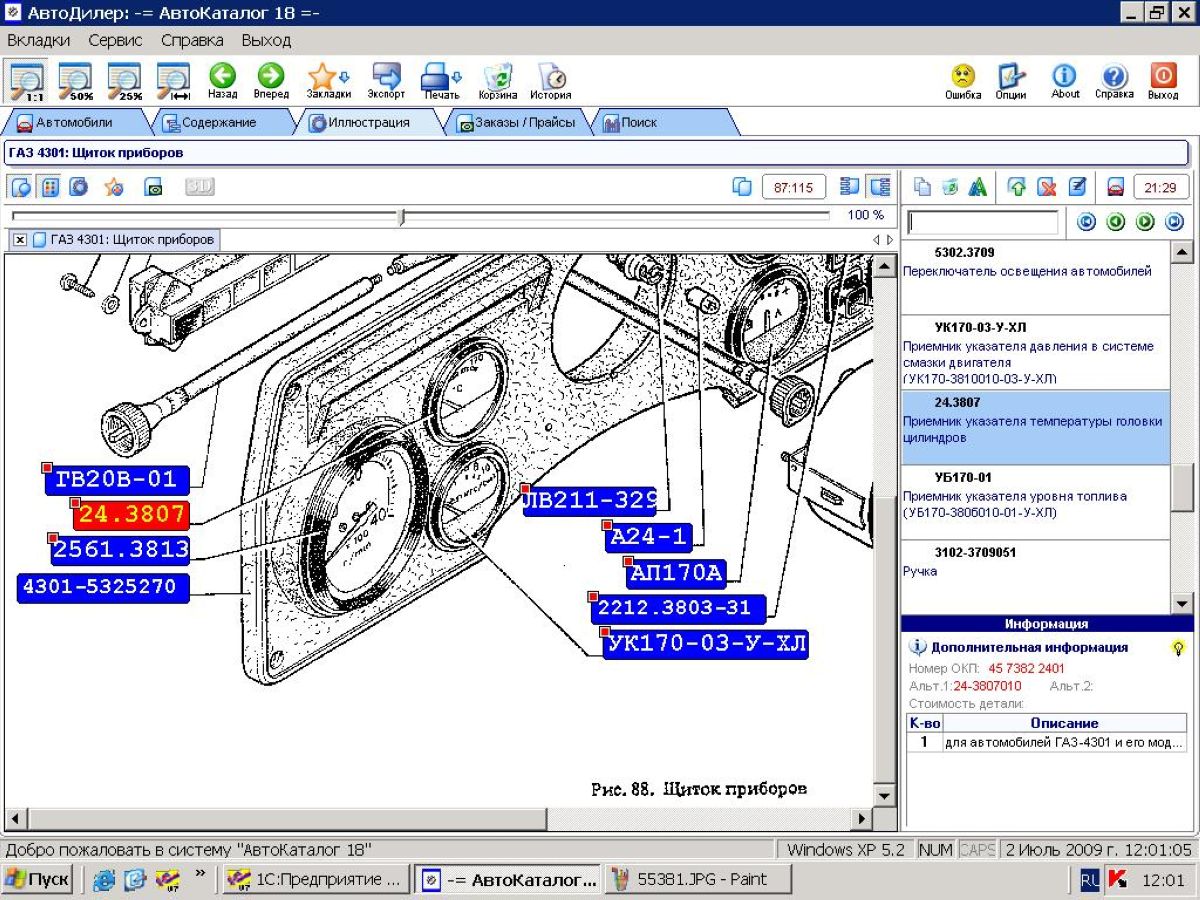The width and height of the screenshot is (1200, 900).
Task: Click the green-eyed document preview icon
Action: [153, 187]
